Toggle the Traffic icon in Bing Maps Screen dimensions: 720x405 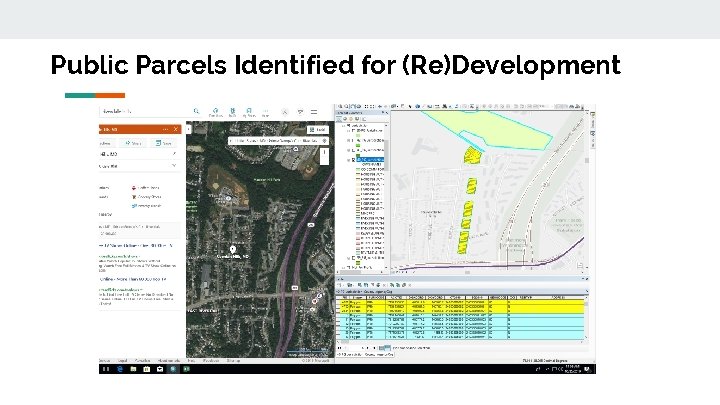coord(232,112)
